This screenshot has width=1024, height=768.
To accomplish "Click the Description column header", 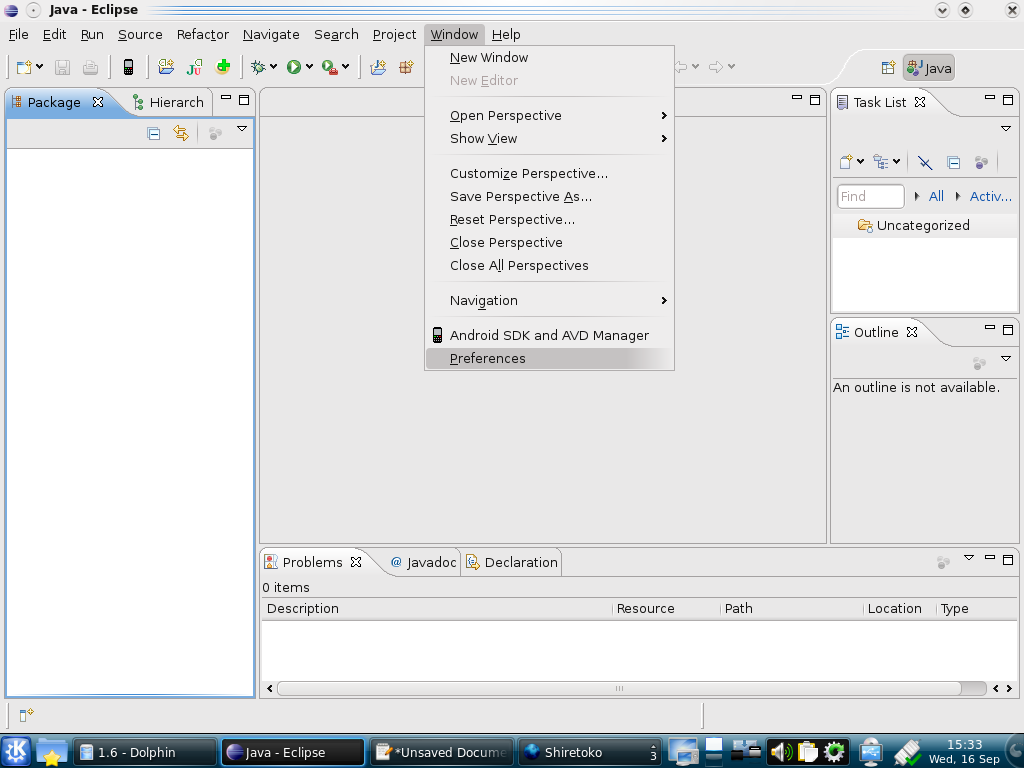I will point(437,609).
